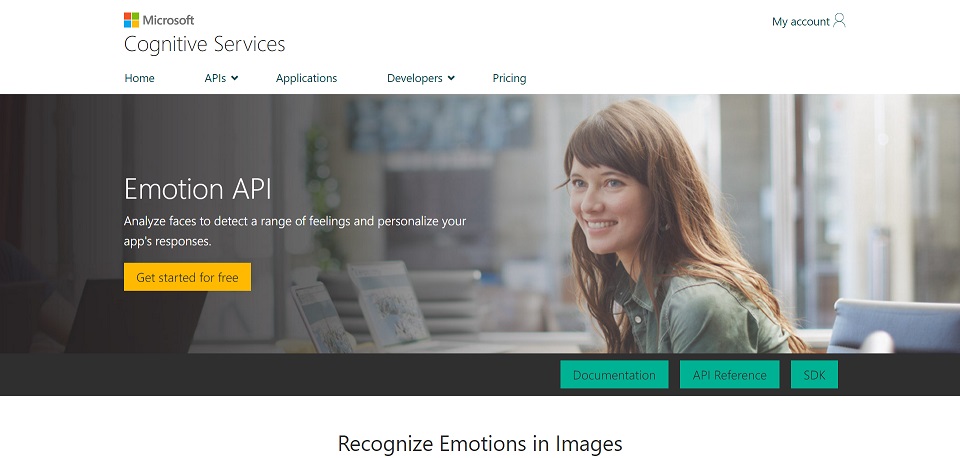This screenshot has height=458, width=960.
Task: Expand the chevron next to Developers
Action: [x=451, y=78]
